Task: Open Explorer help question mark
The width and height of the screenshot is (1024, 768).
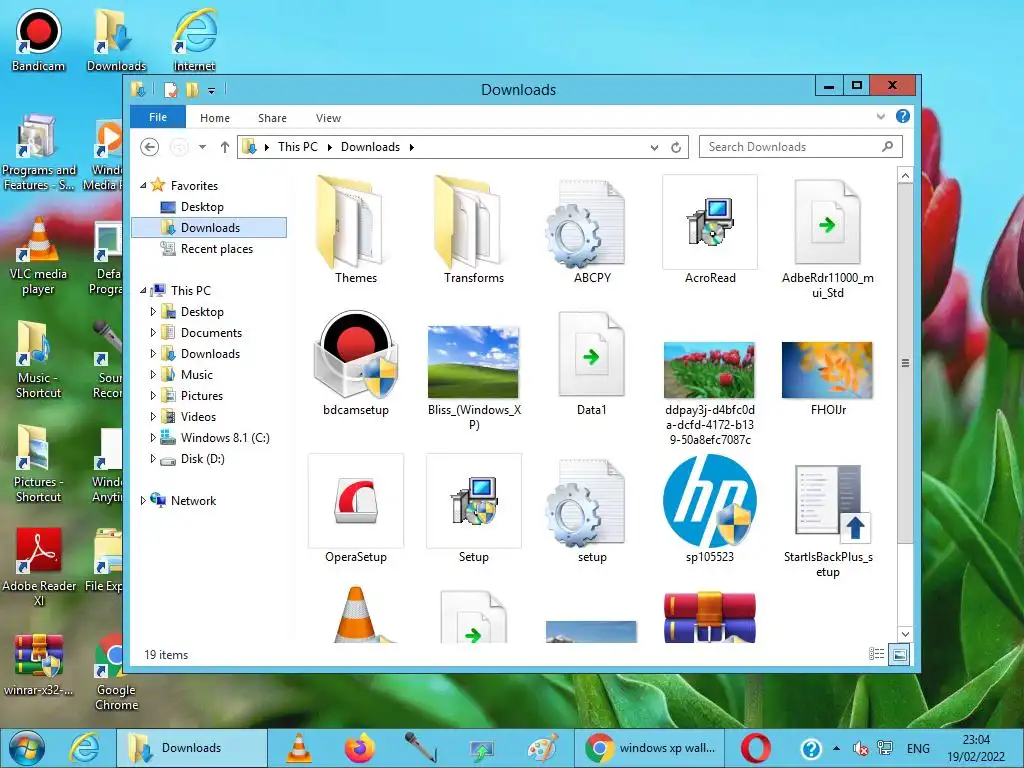Action: click(x=903, y=116)
